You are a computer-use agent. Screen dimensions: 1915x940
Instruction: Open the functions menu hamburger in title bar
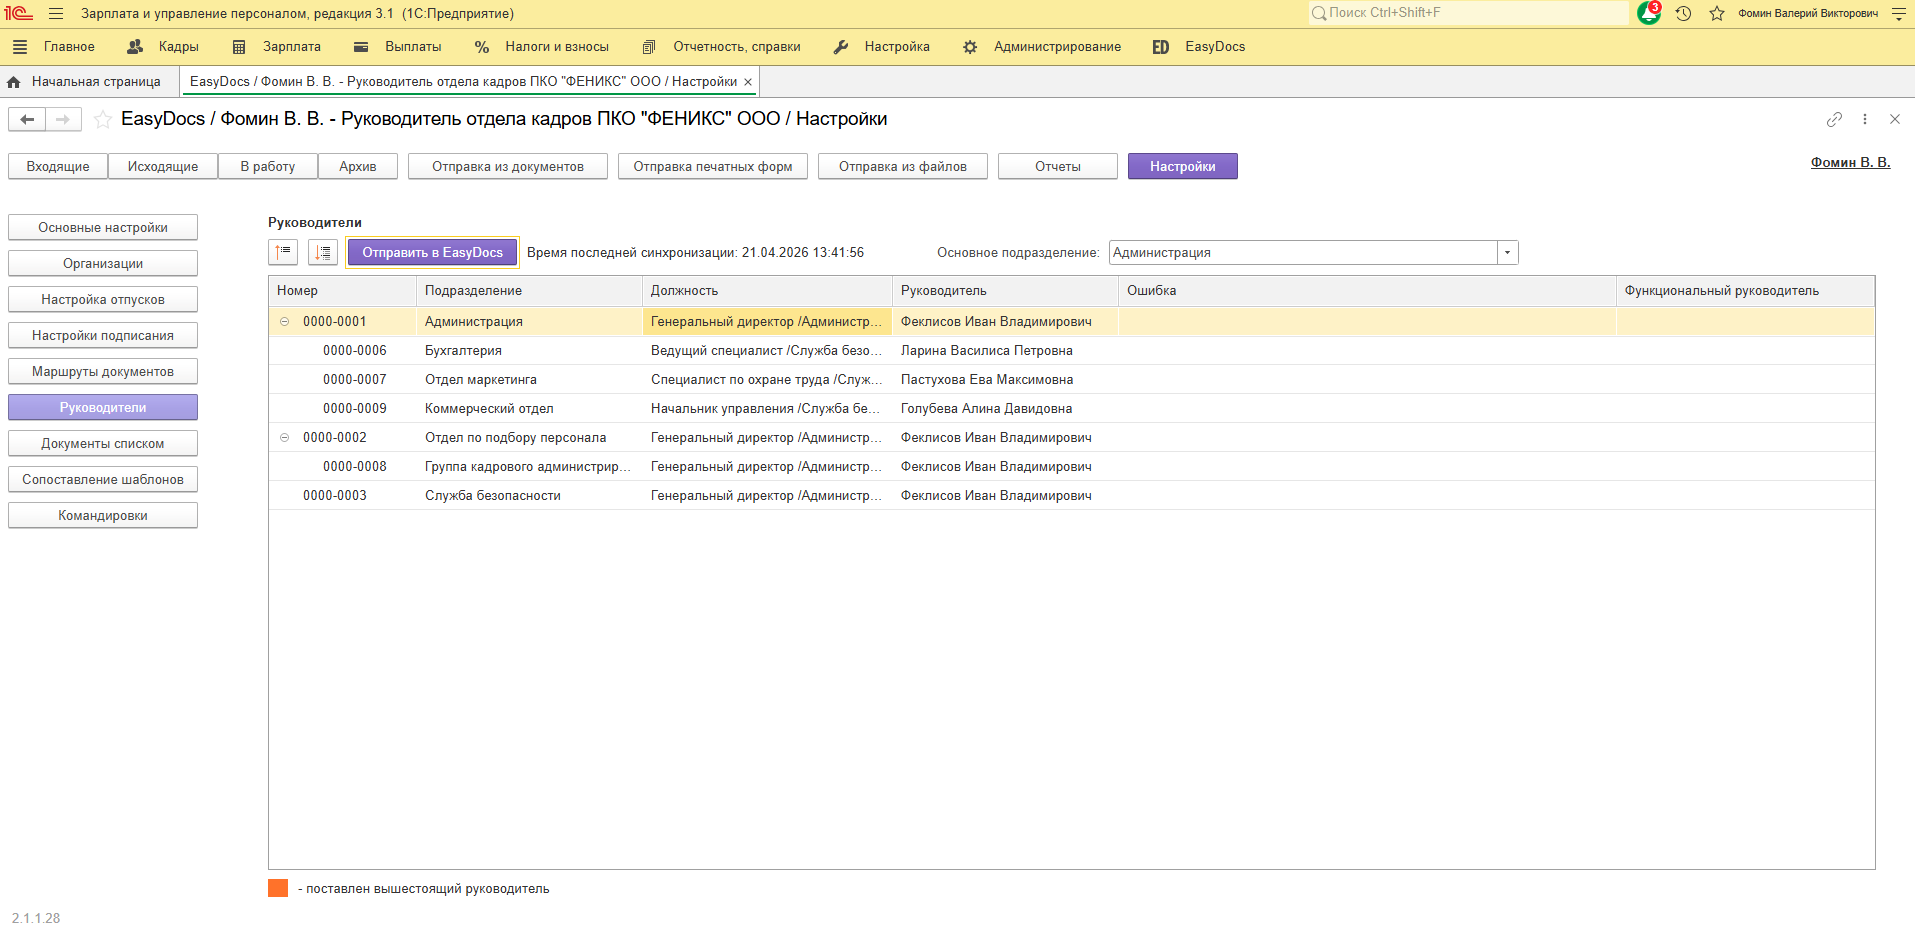(56, 13)
